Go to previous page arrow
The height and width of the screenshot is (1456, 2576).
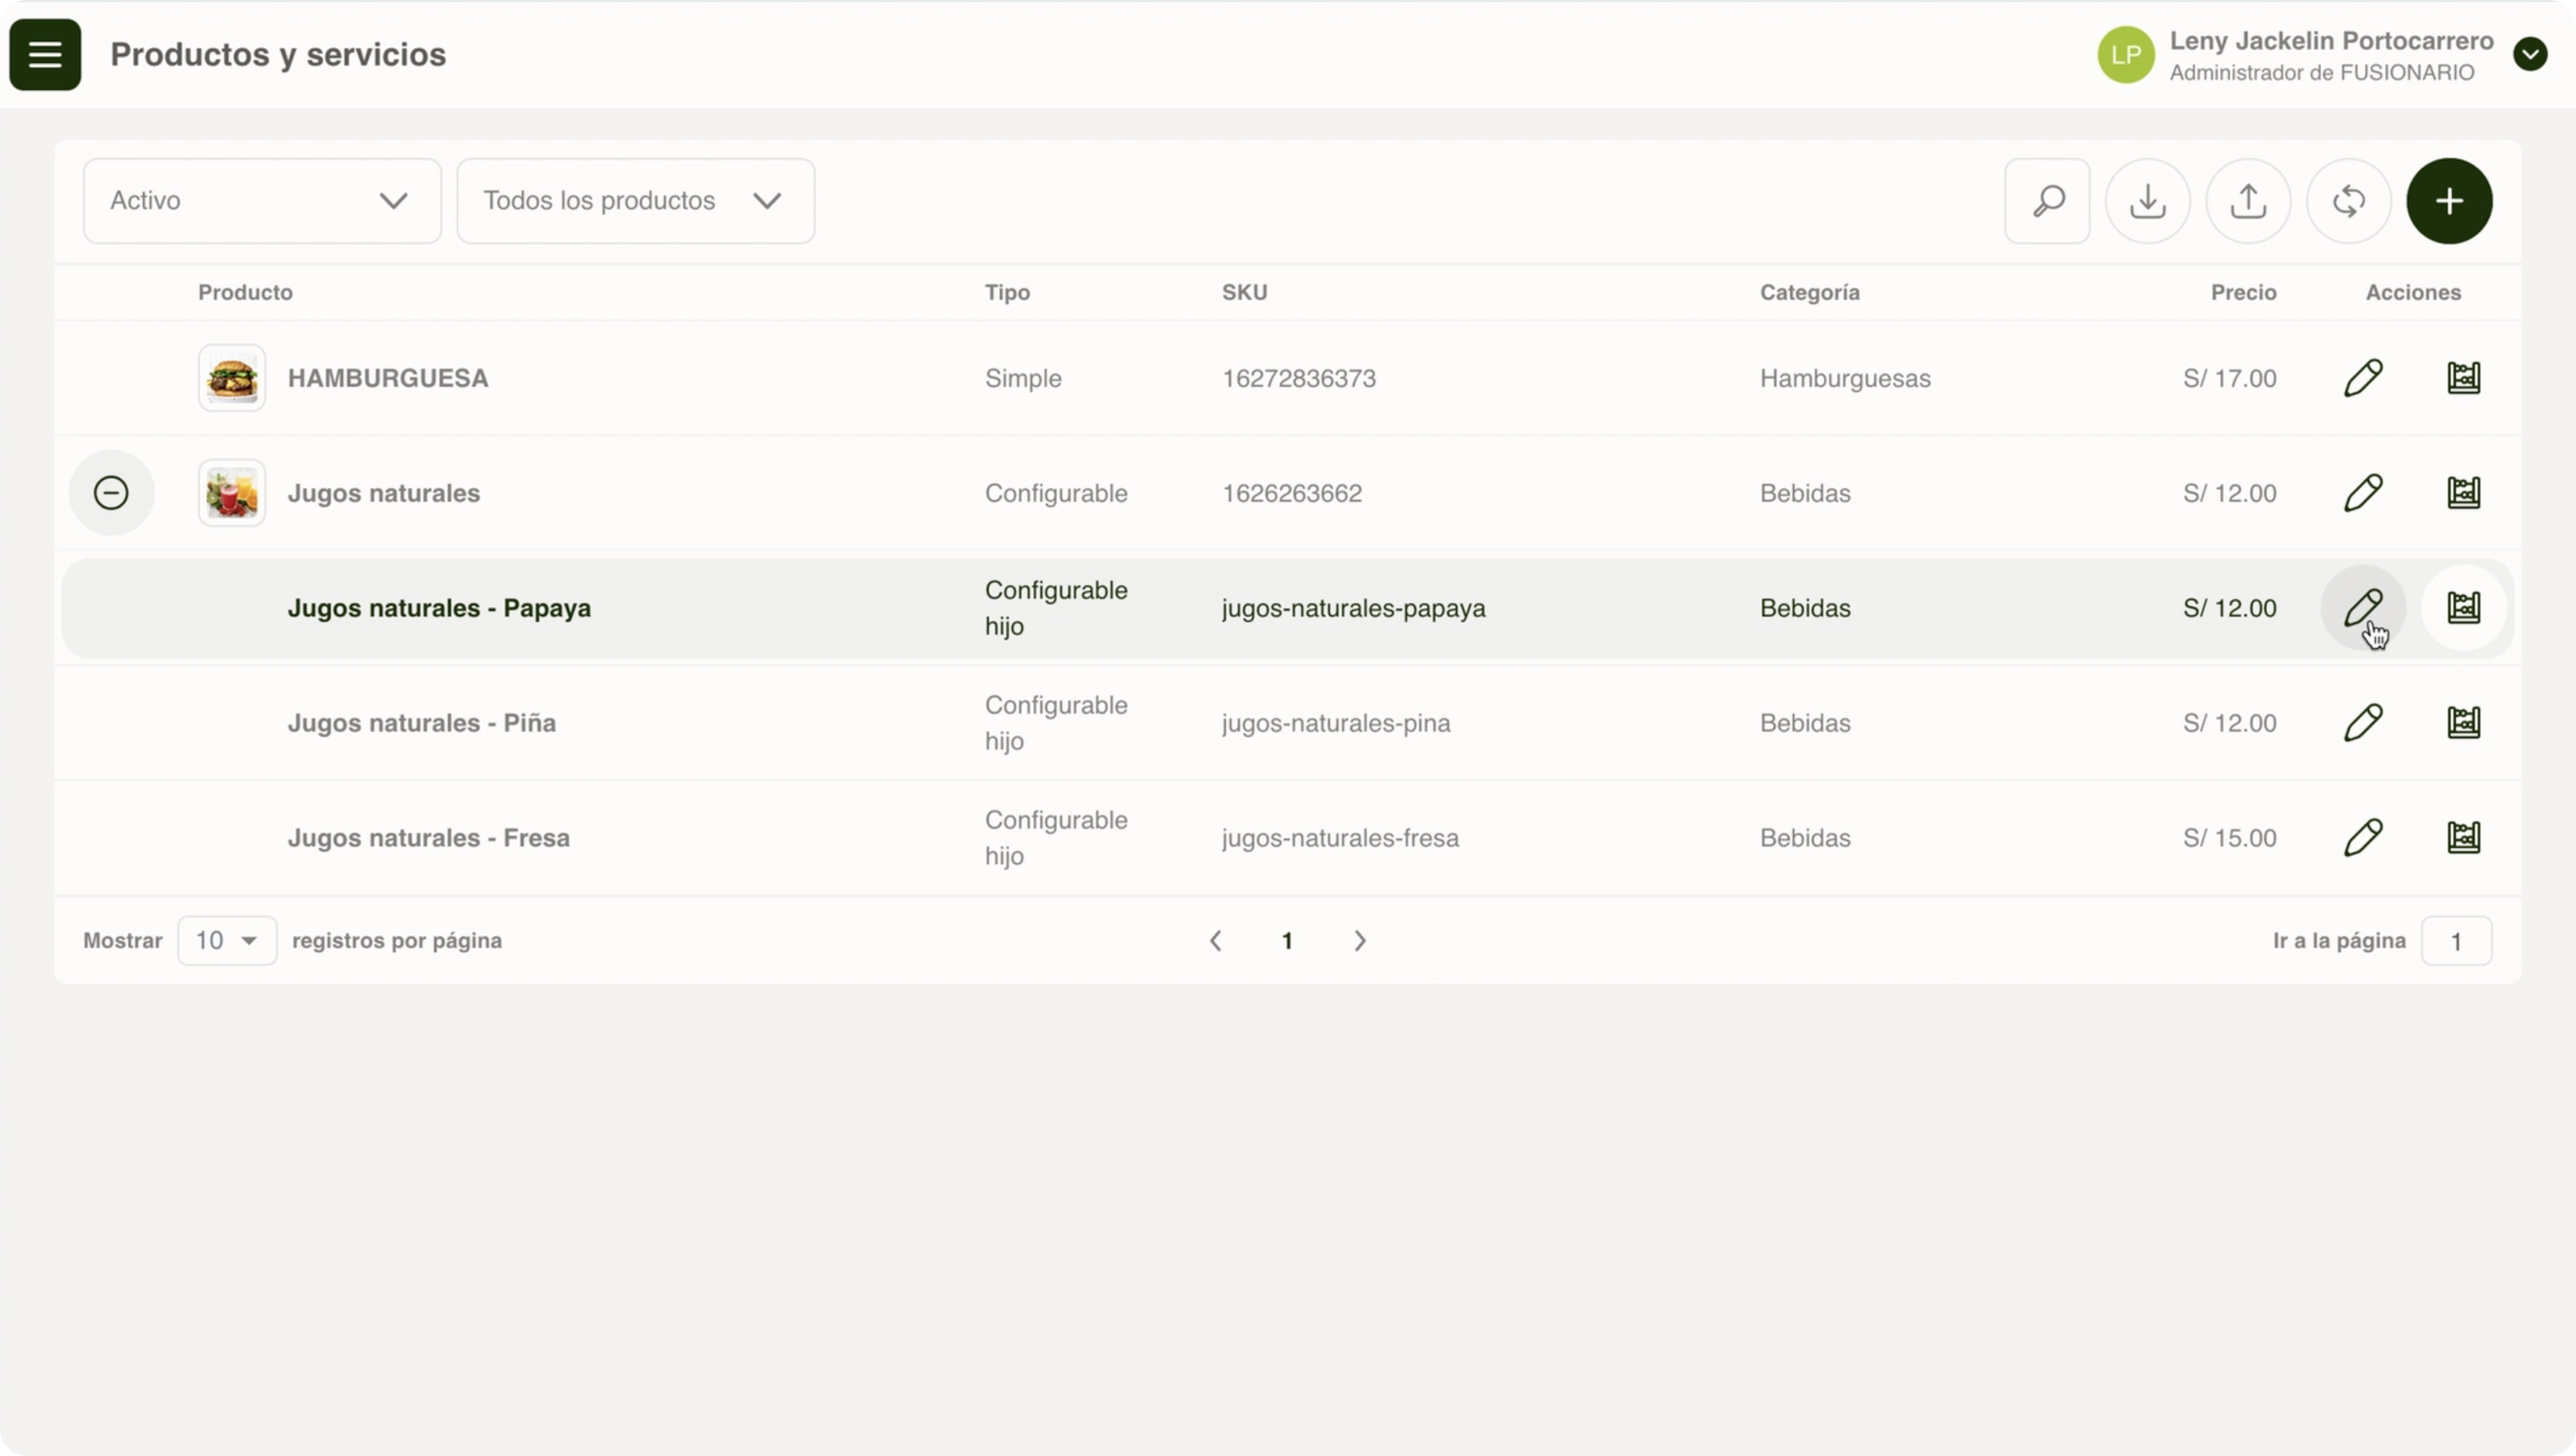point(1216,941)
